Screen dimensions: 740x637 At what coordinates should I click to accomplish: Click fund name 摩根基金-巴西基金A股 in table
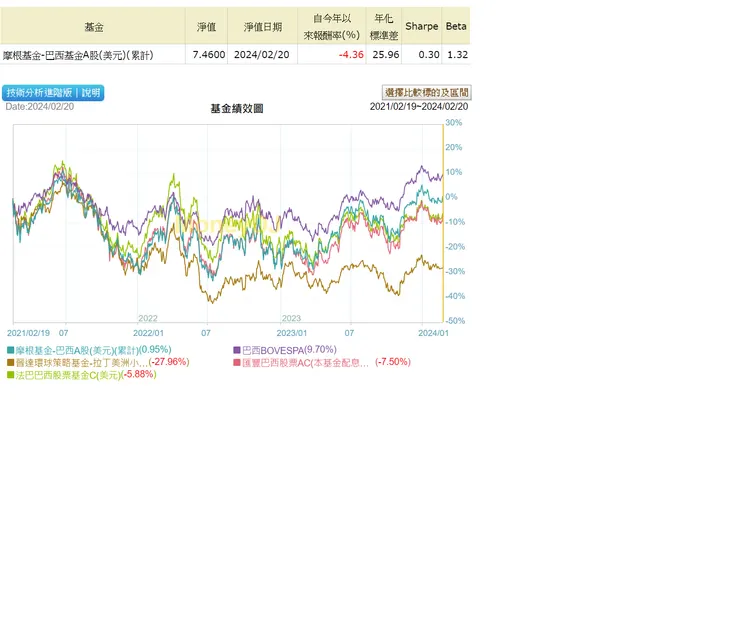click(x=78, y=55)
